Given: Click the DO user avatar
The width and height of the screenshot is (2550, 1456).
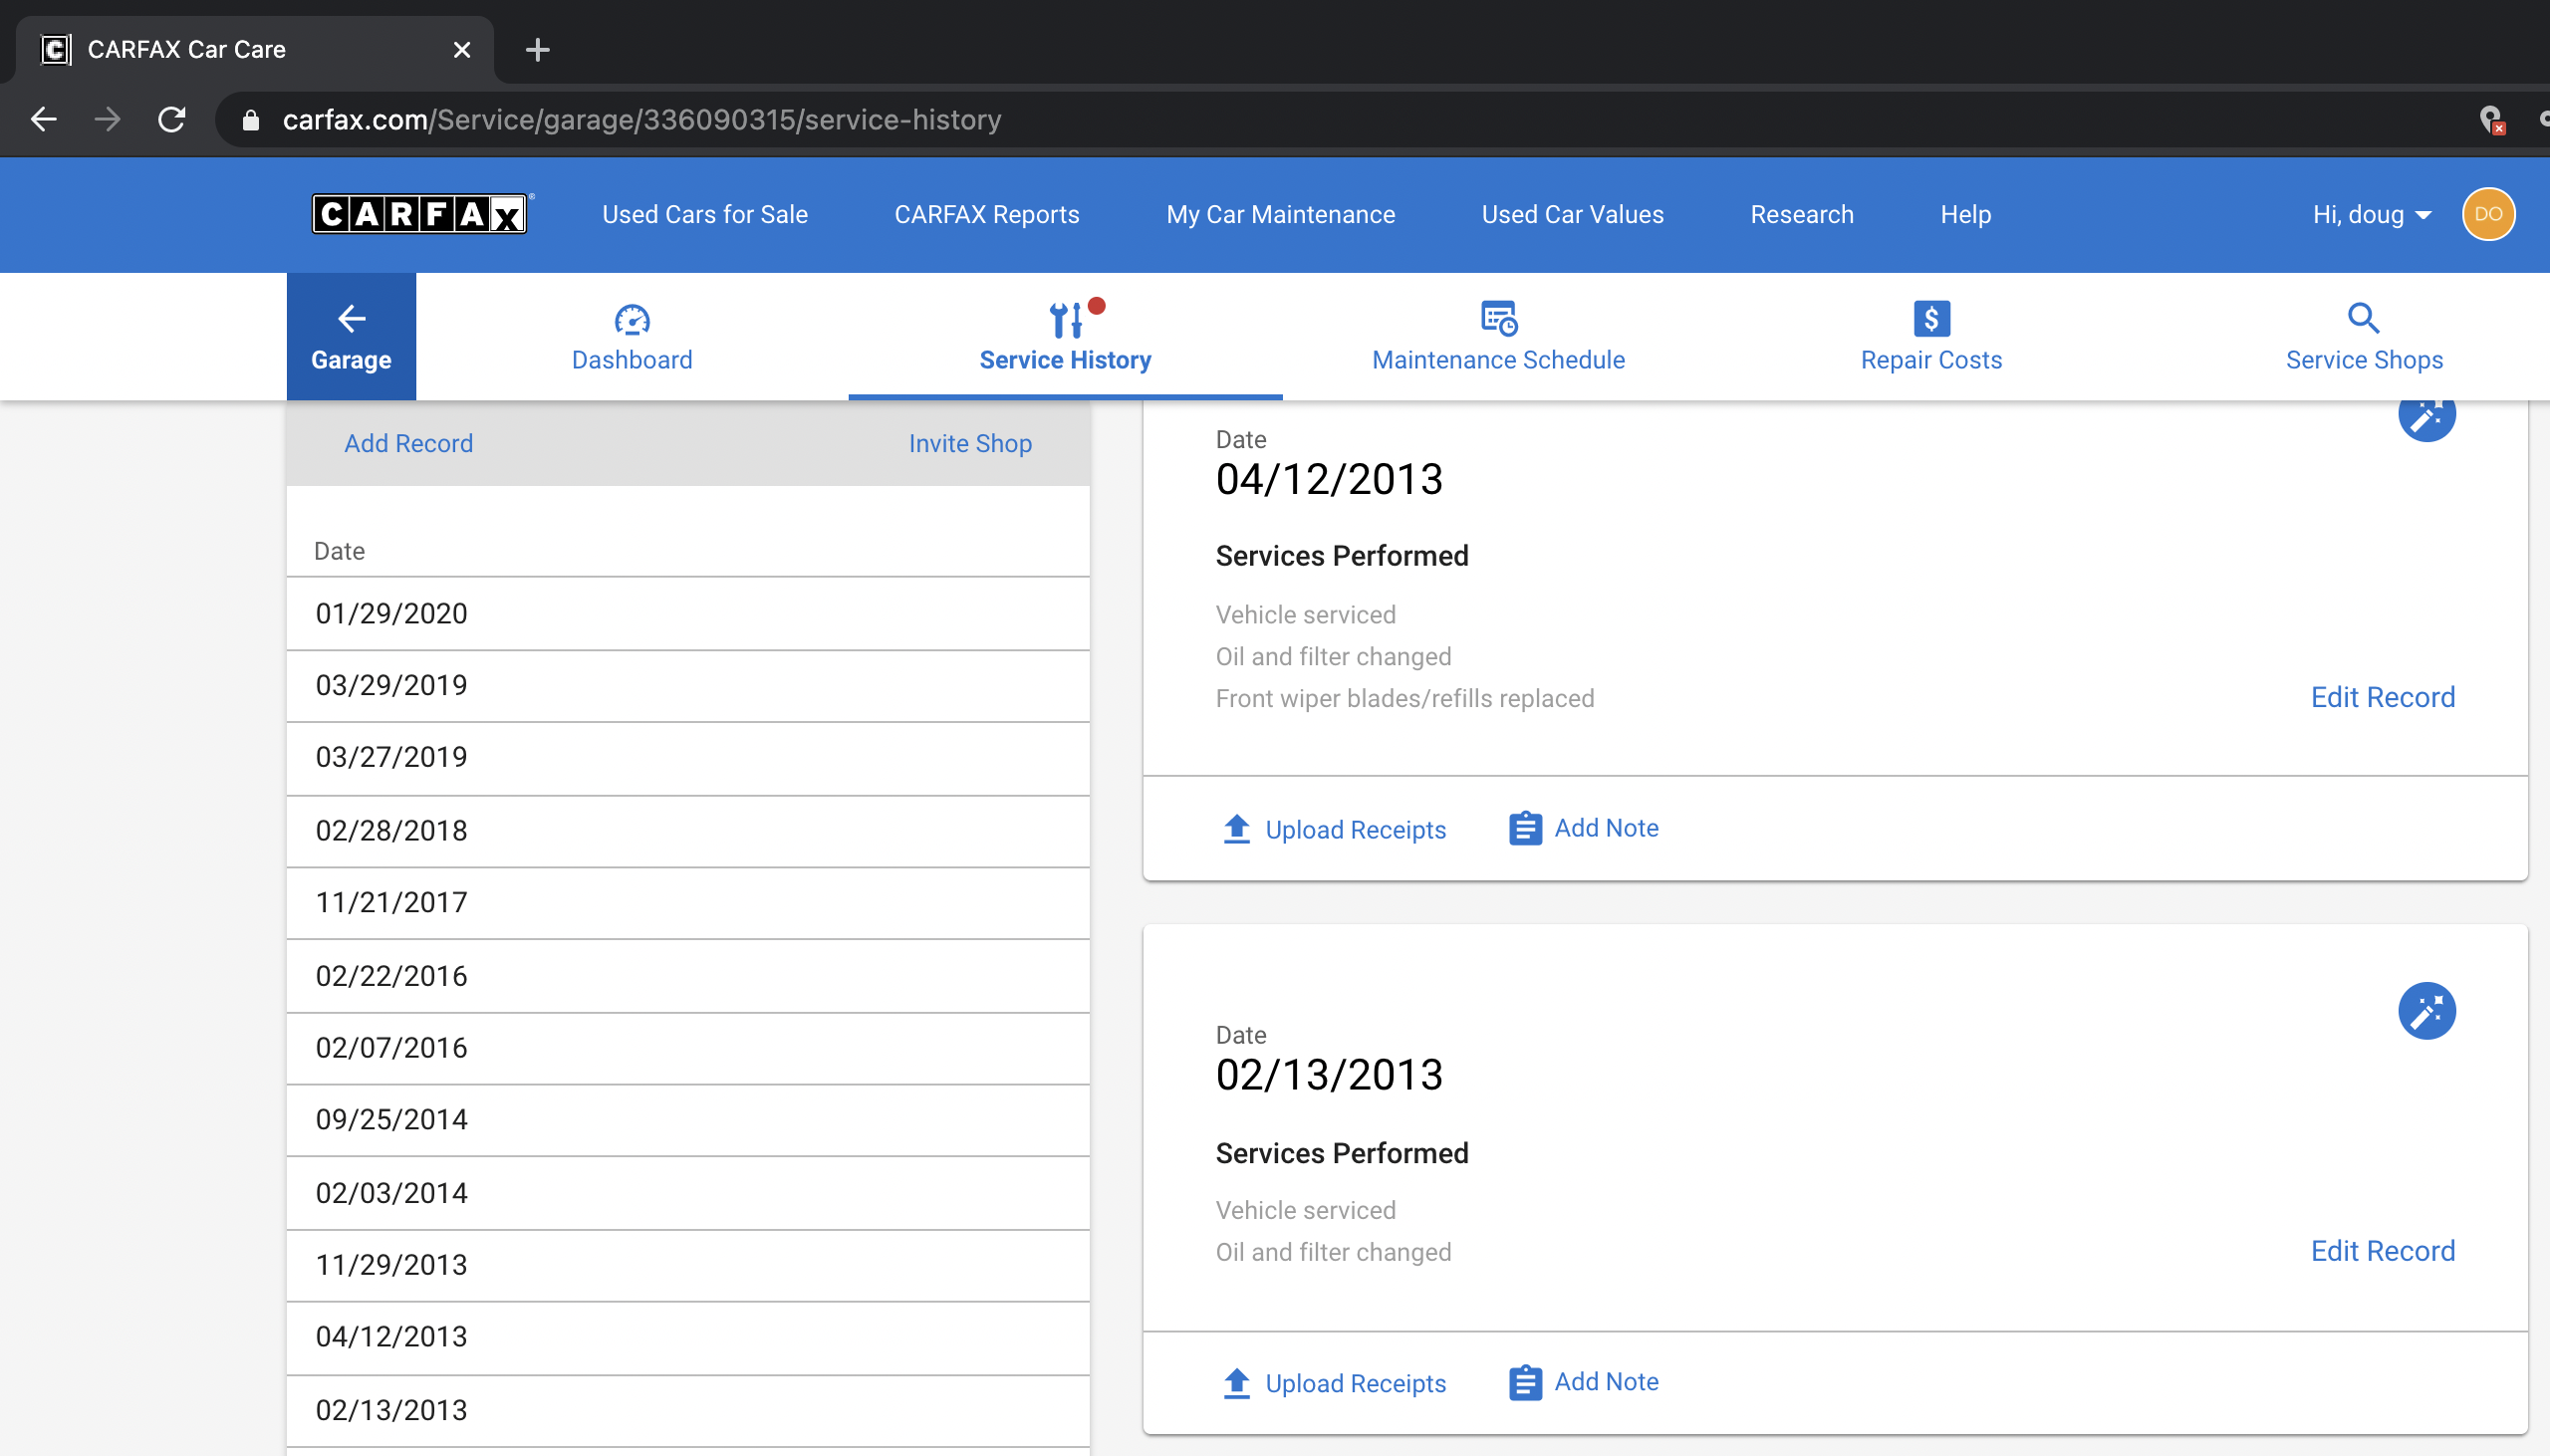Looking at the screenshot, I should coord(2488,214).
